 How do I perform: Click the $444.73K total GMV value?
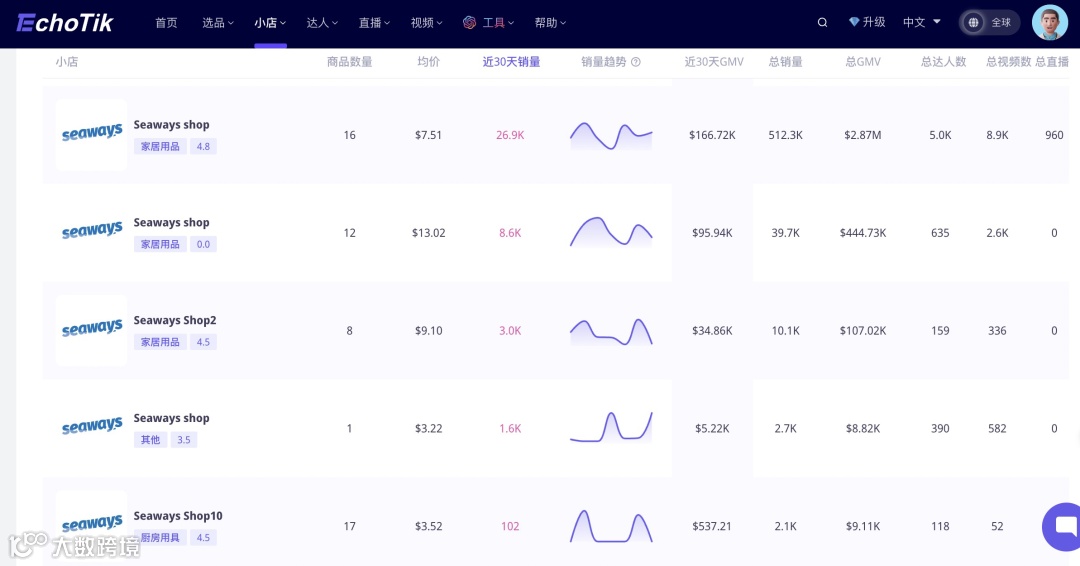coord(863,233)
